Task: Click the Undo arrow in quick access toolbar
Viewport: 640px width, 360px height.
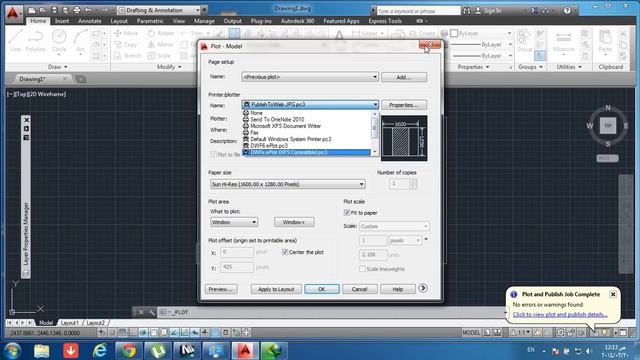Action: point(88,10)
